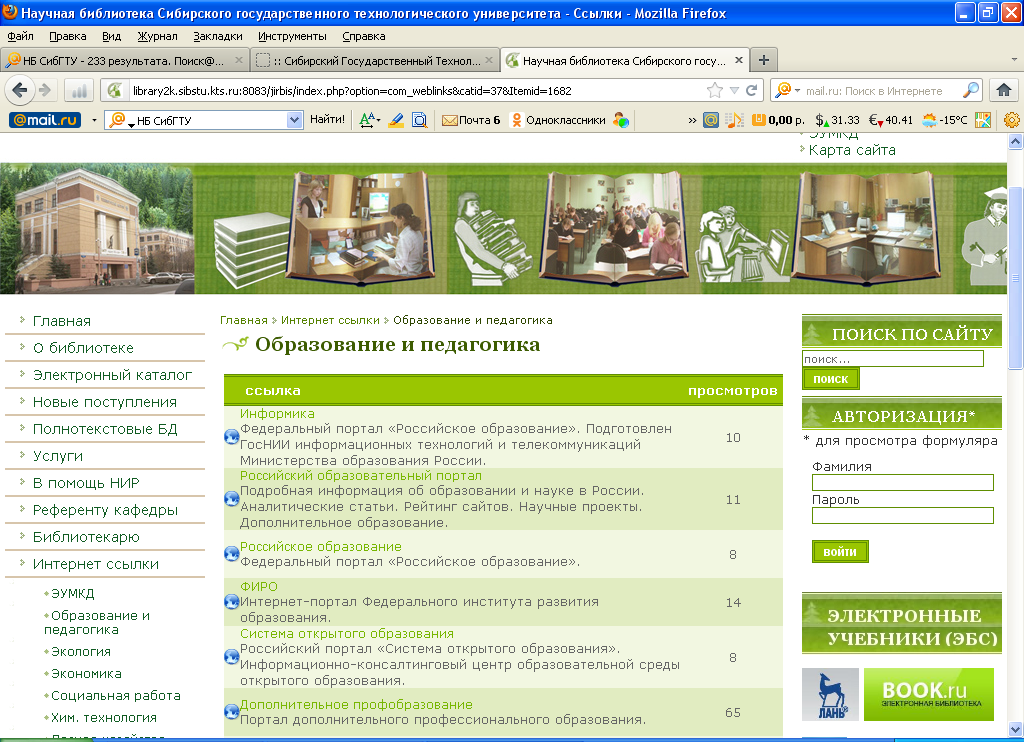Open the Firefox home page icon

pos(1004,90)
